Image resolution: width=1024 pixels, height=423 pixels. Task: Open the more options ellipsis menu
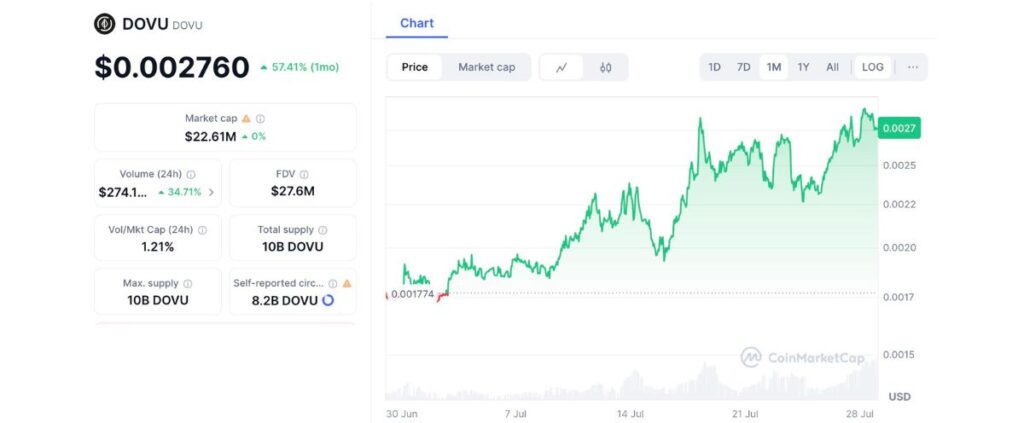tap(912, 67)
